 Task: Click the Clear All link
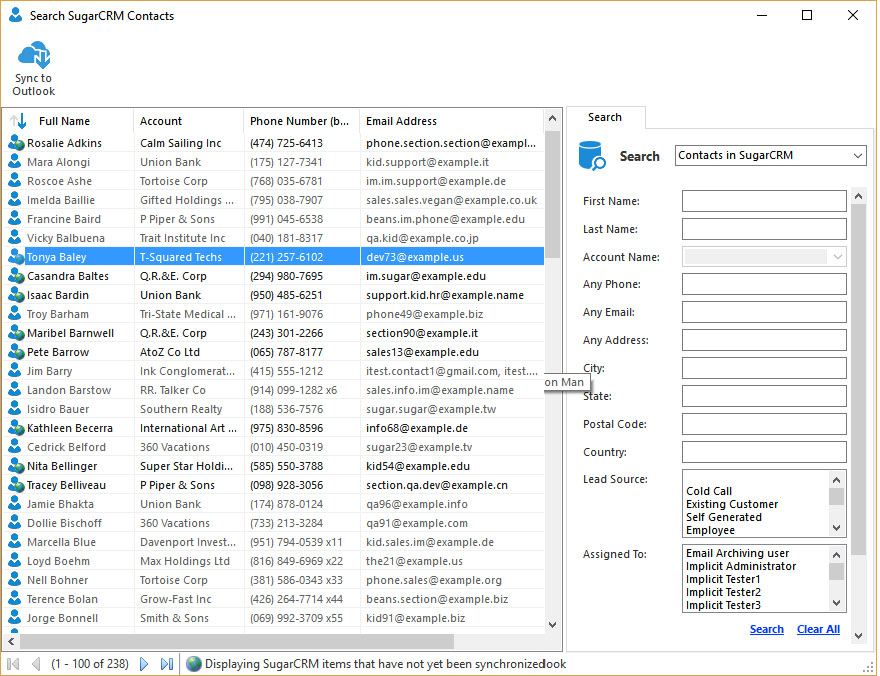point(818,629)
